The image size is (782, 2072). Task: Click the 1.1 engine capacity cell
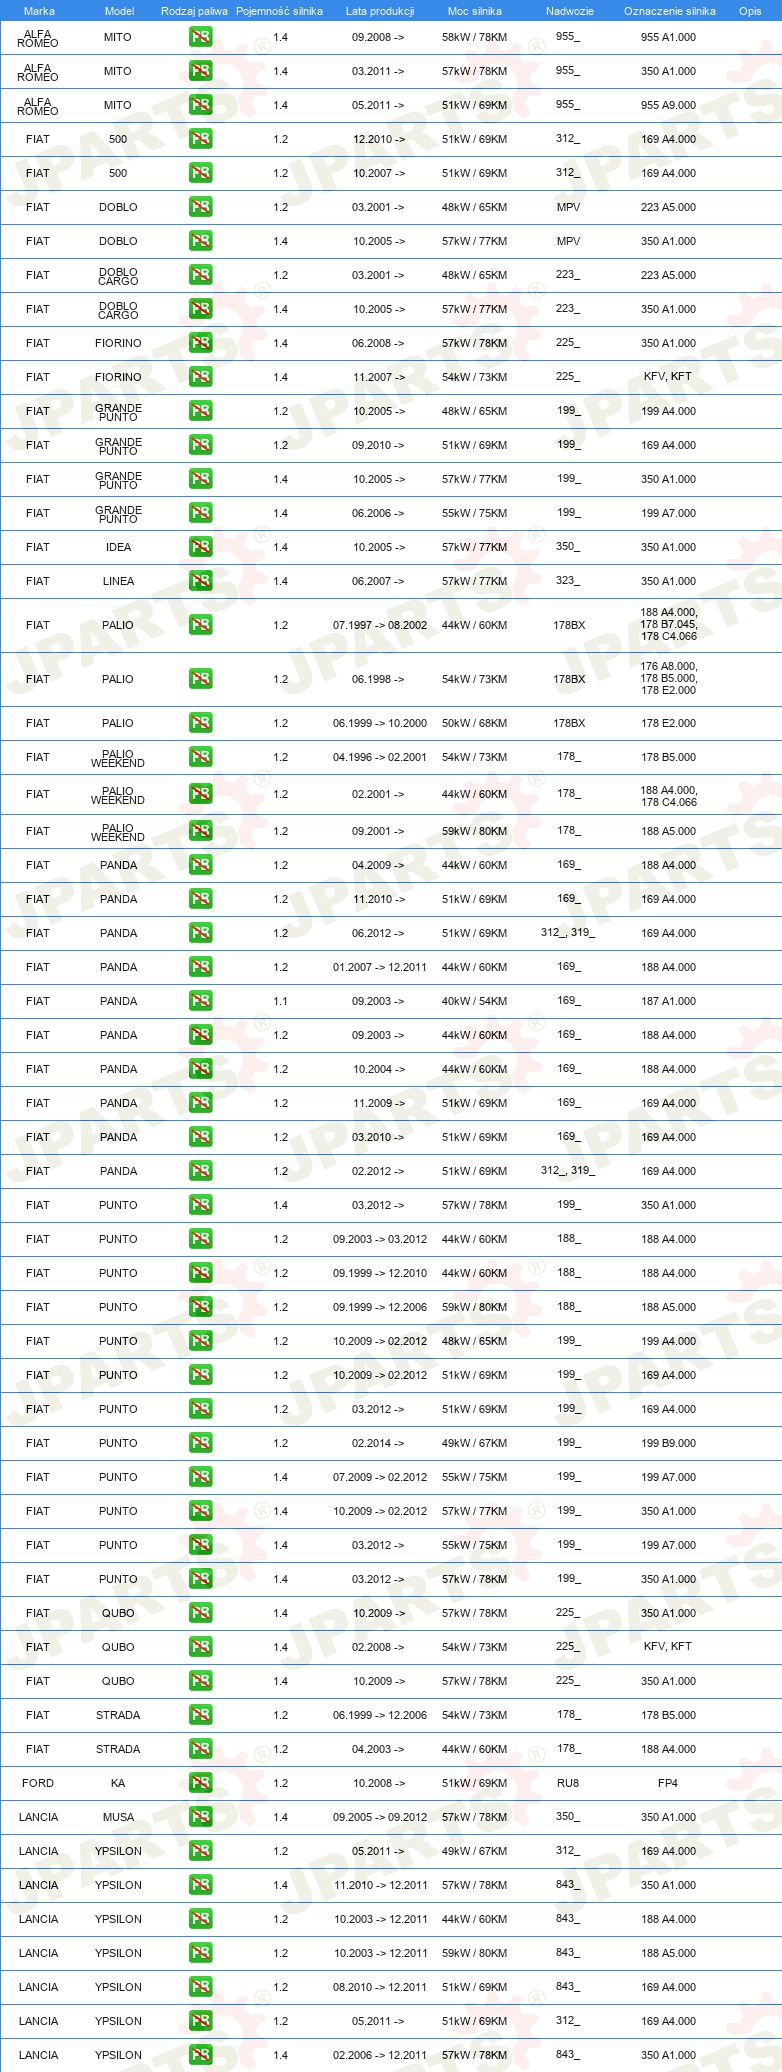coord(280,1001)
